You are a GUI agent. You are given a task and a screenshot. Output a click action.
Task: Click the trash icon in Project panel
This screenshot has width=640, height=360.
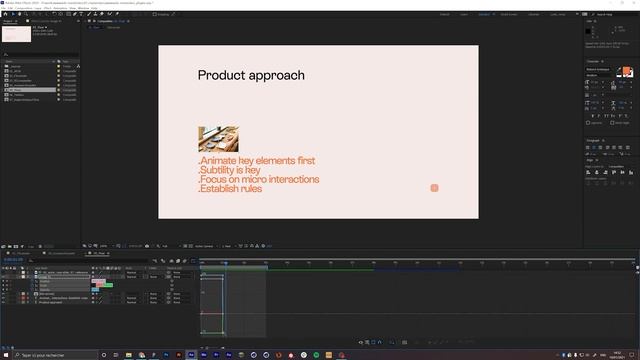(40, 247)
